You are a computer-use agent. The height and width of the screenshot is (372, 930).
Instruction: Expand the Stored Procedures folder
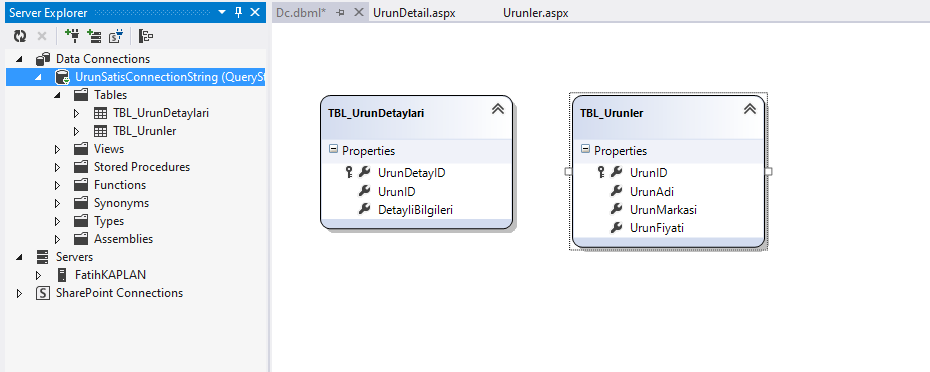[58, 167]
